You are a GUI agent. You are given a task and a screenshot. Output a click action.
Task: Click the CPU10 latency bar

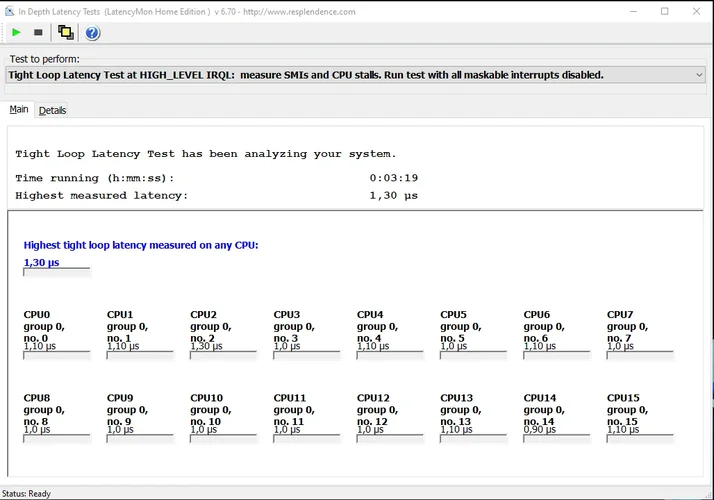[224, 437]
